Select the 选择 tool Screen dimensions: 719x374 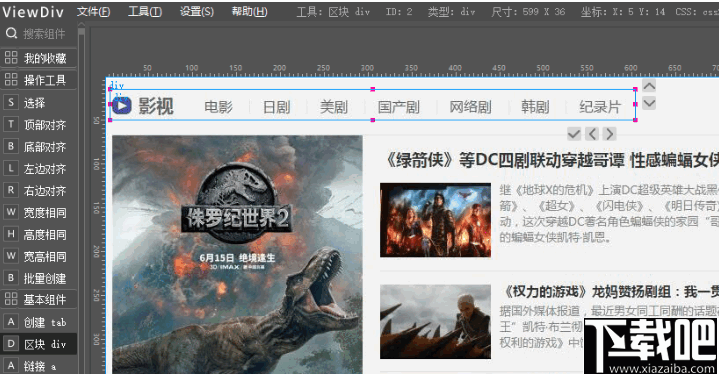pos(39,103)
